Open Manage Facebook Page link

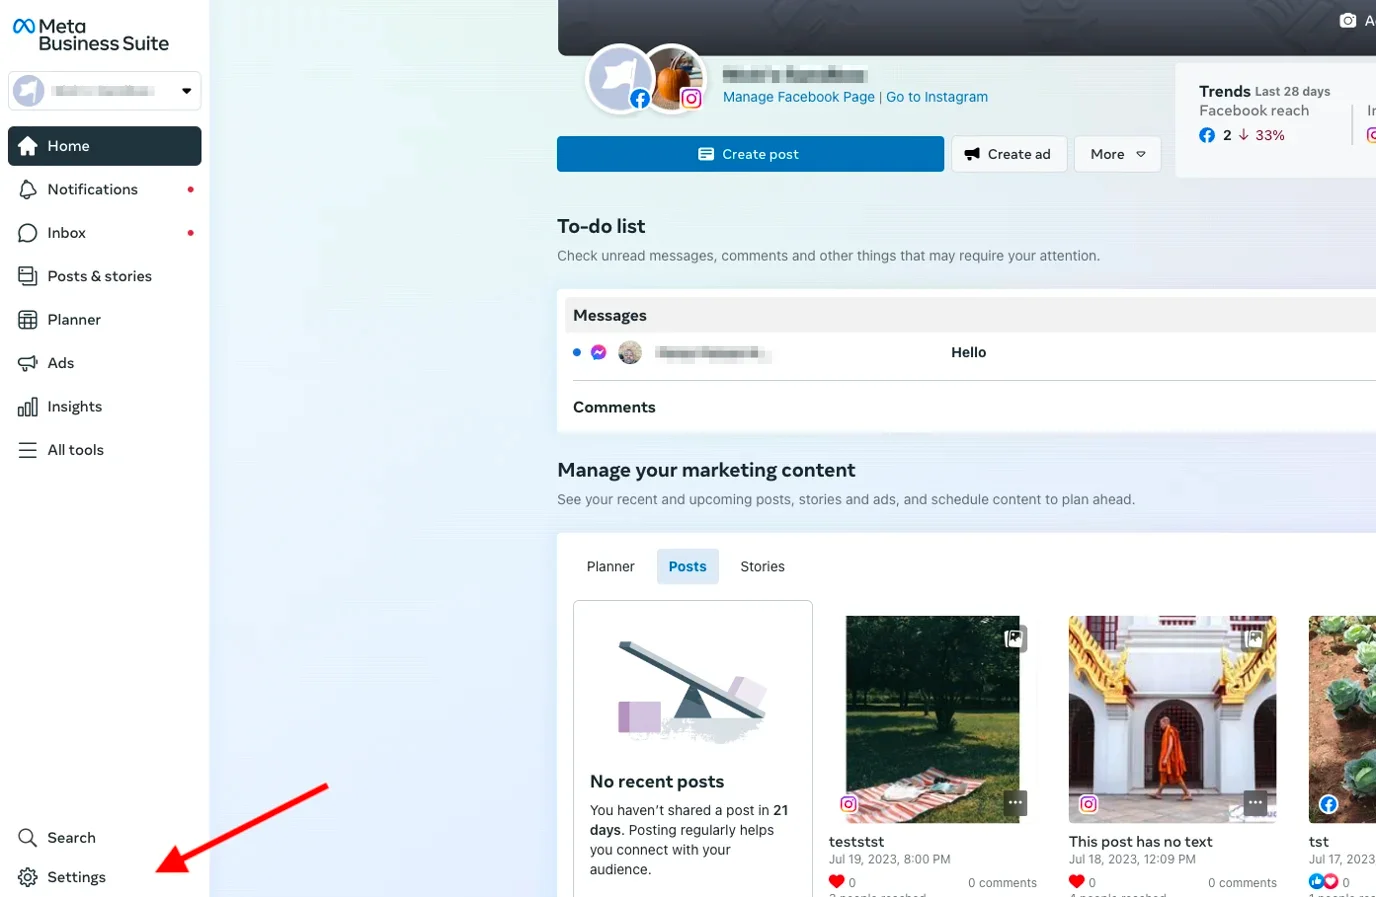point(799,97)
